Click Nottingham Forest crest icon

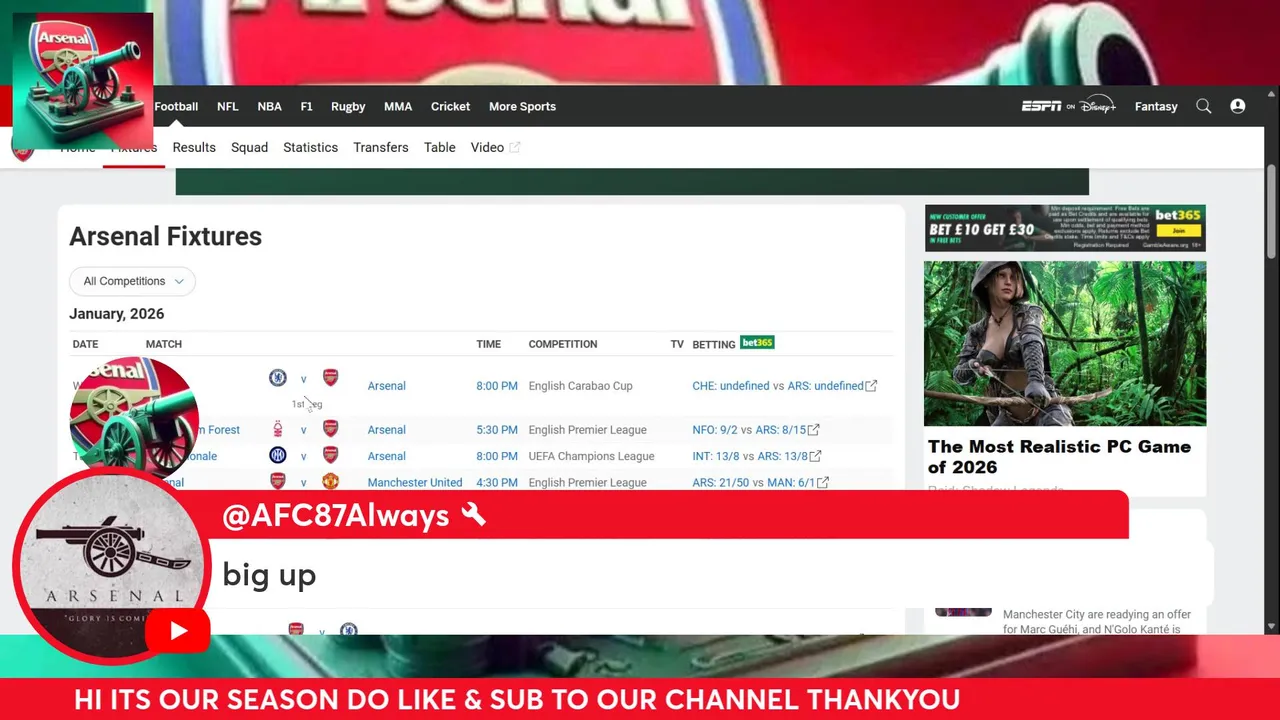(x=278, y=429)
